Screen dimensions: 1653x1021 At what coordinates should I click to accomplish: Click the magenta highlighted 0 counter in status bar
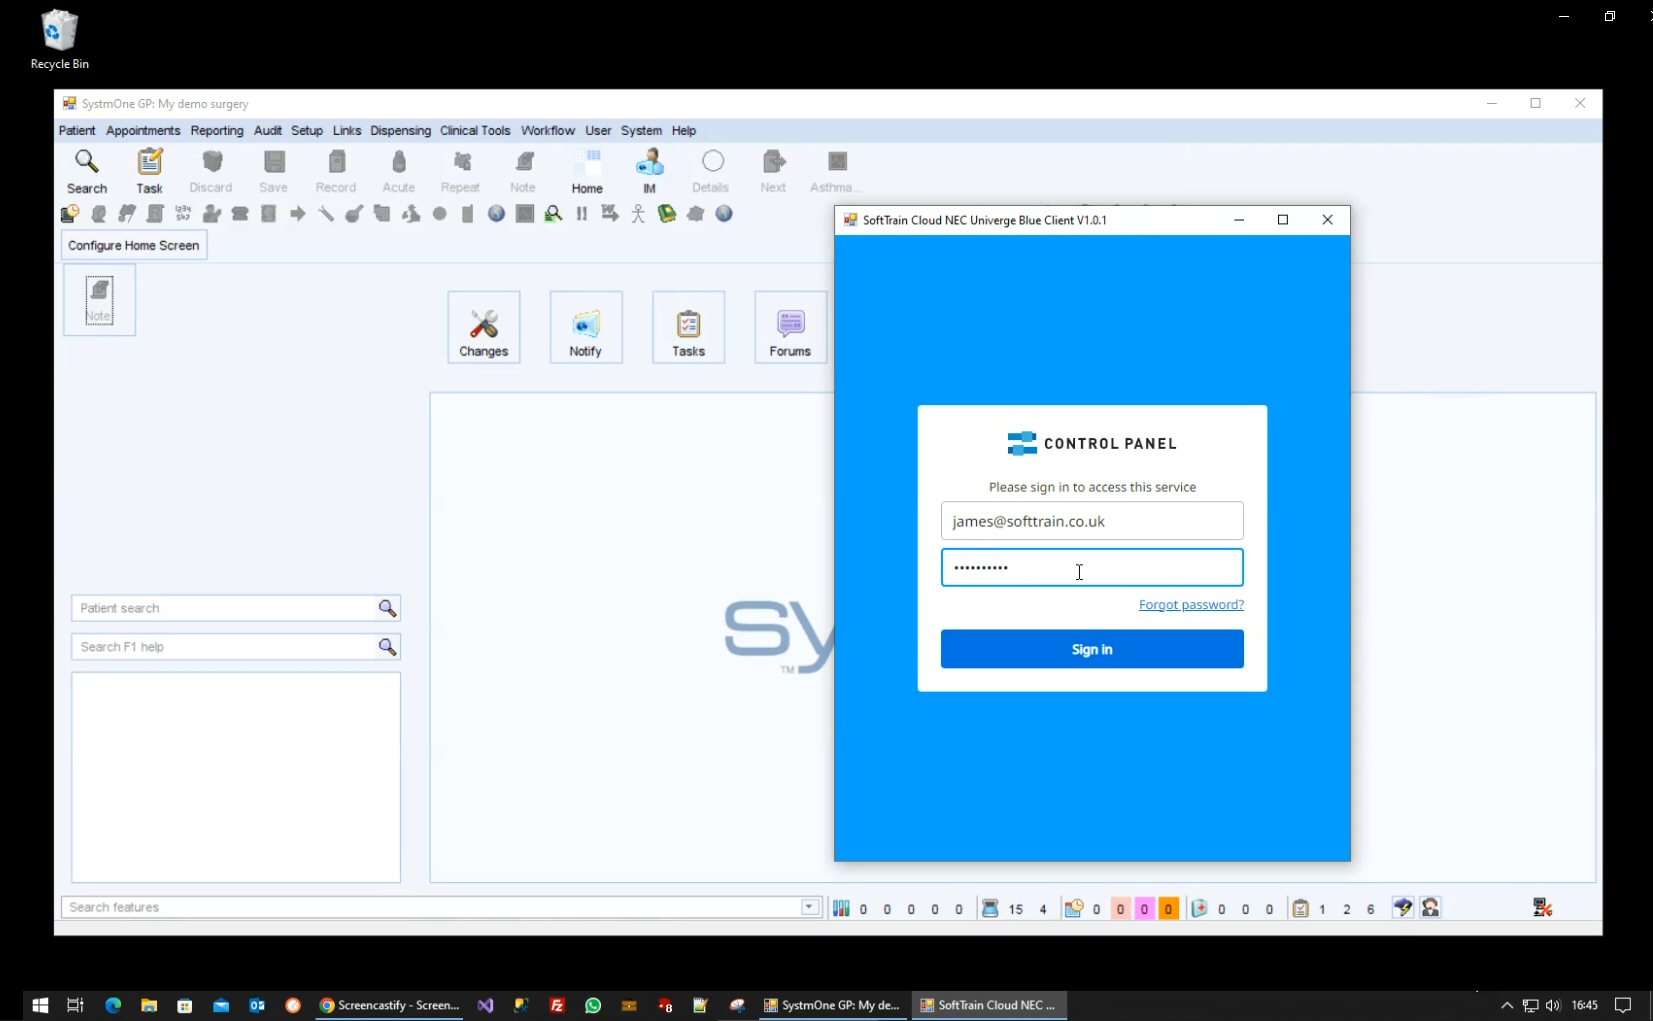pyautogui.click(x=1144, y=909)
